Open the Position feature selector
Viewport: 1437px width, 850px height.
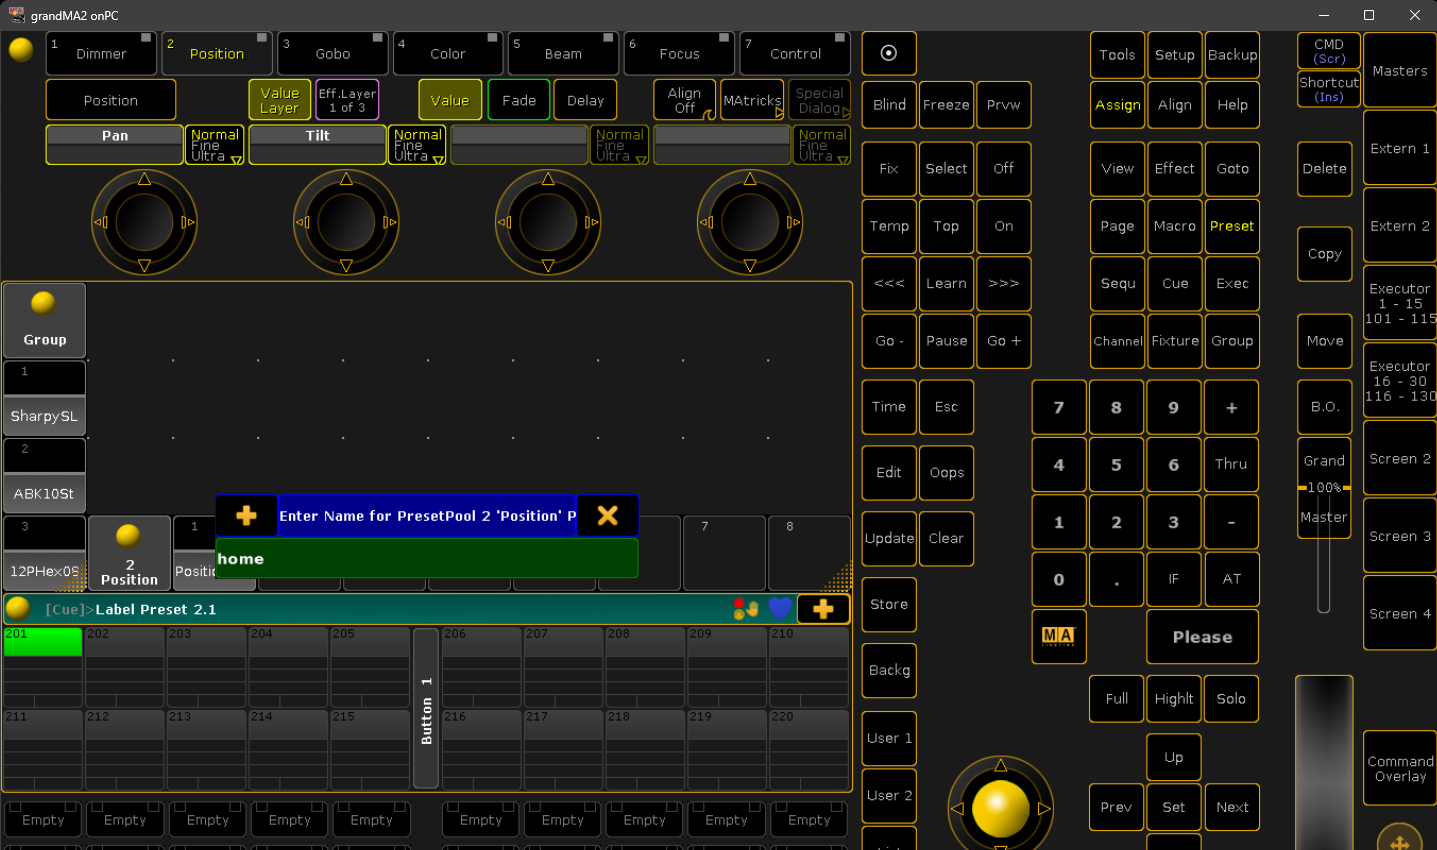pyautogui.click(x=111, y=100)
